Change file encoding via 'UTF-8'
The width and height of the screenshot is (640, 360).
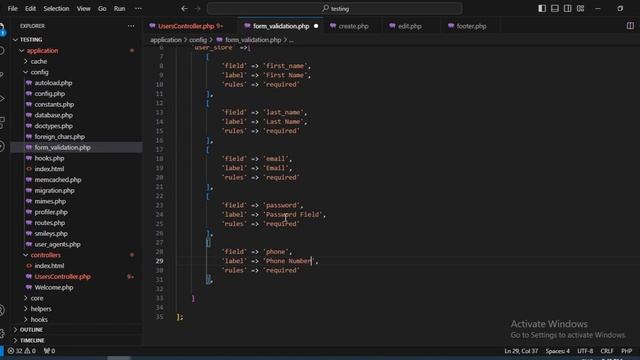point(585,351)
